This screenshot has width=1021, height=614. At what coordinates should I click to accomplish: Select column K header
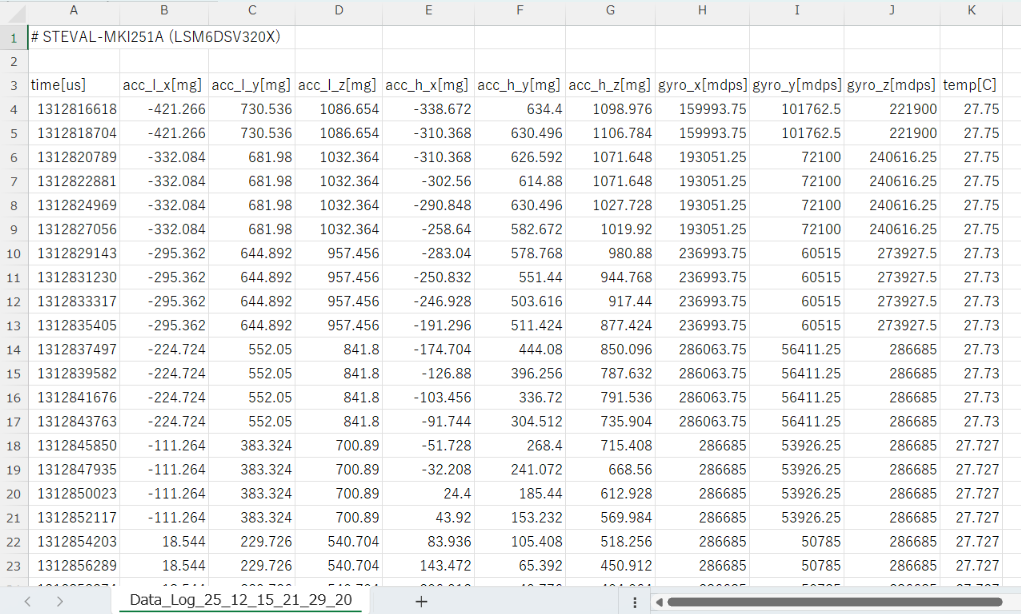(971, 11)
